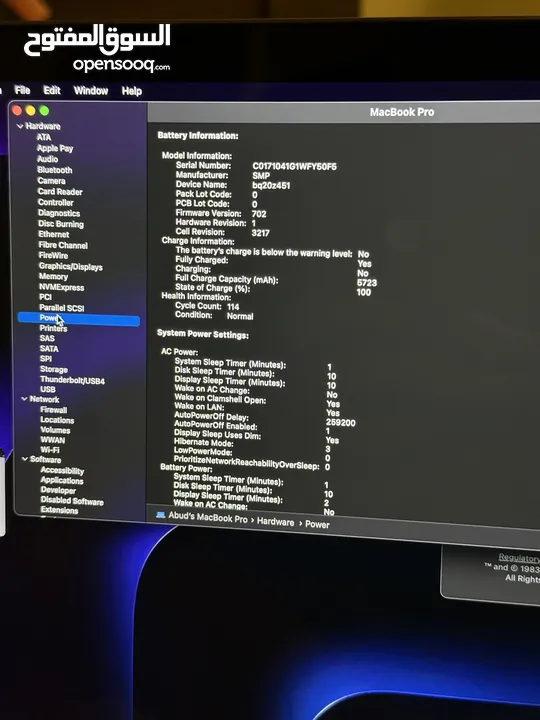Select Applications under Software

click(62, 481)
